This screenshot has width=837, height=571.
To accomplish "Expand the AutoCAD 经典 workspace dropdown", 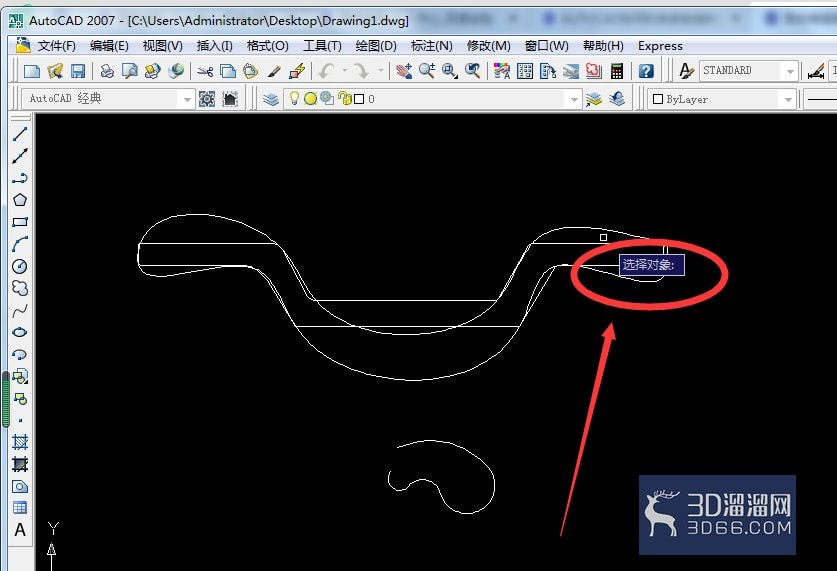I will 187,99.
